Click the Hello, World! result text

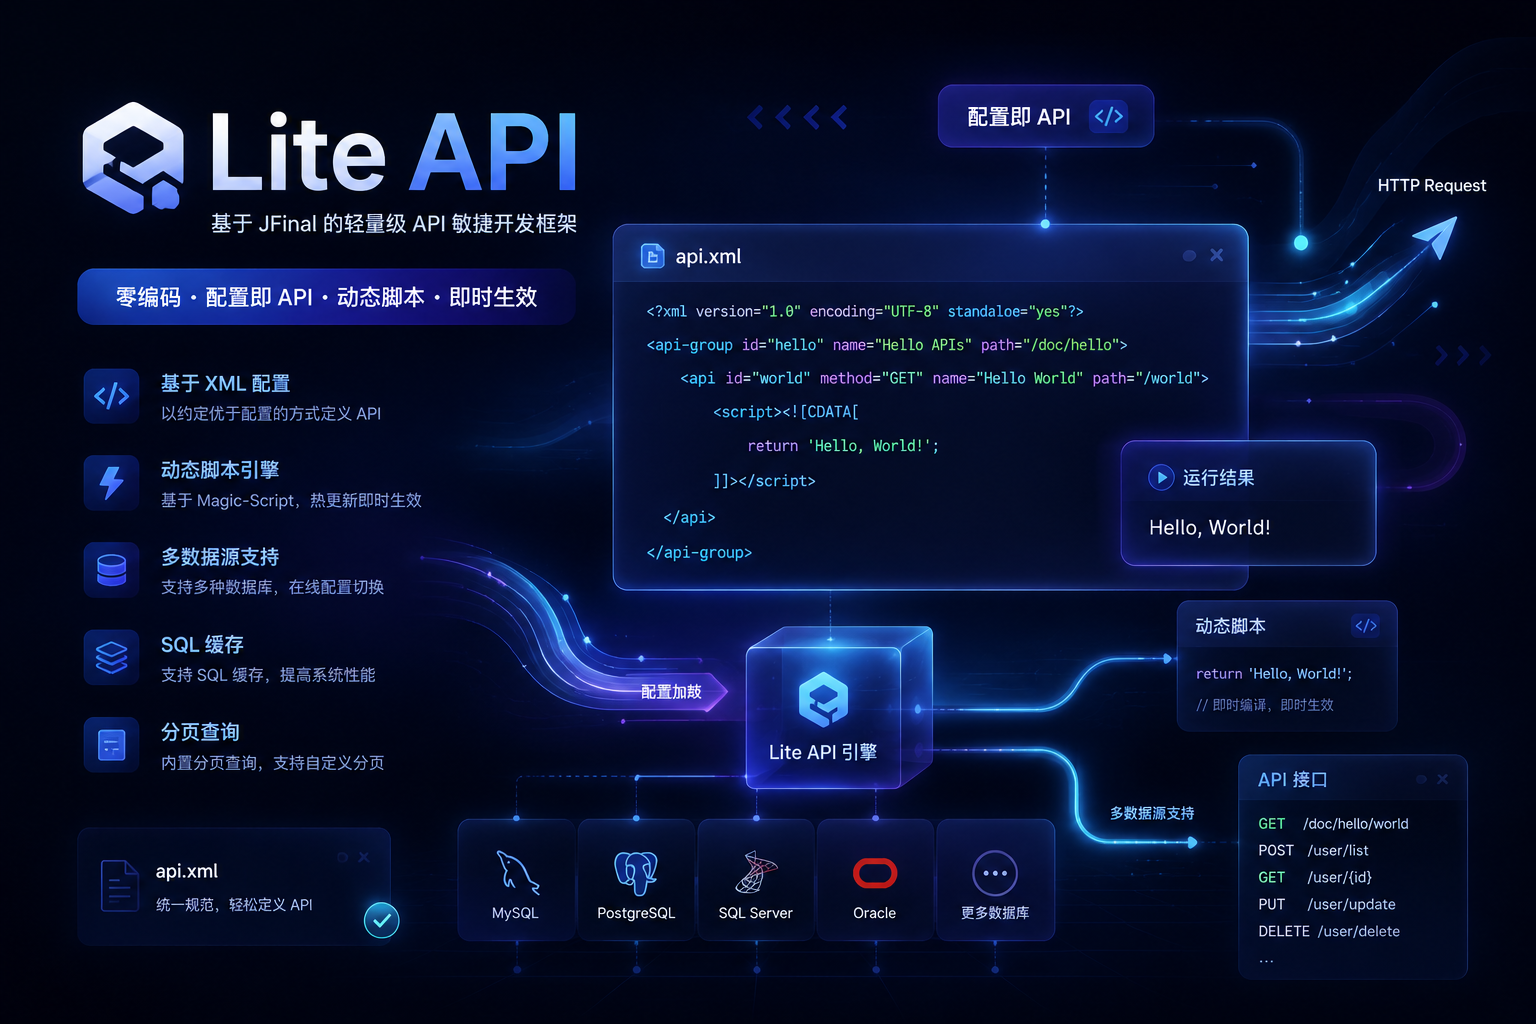(1210, 527)
